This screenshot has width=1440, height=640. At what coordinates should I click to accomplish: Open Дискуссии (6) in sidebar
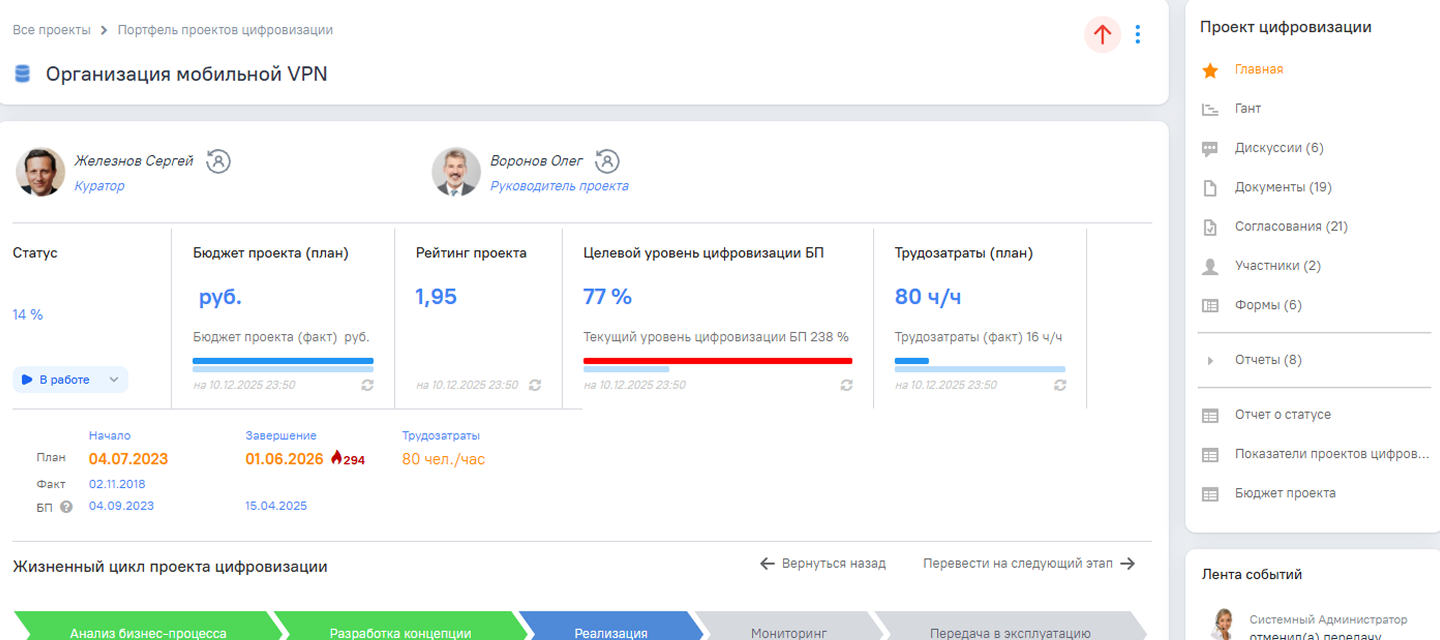coord(1278,148)
